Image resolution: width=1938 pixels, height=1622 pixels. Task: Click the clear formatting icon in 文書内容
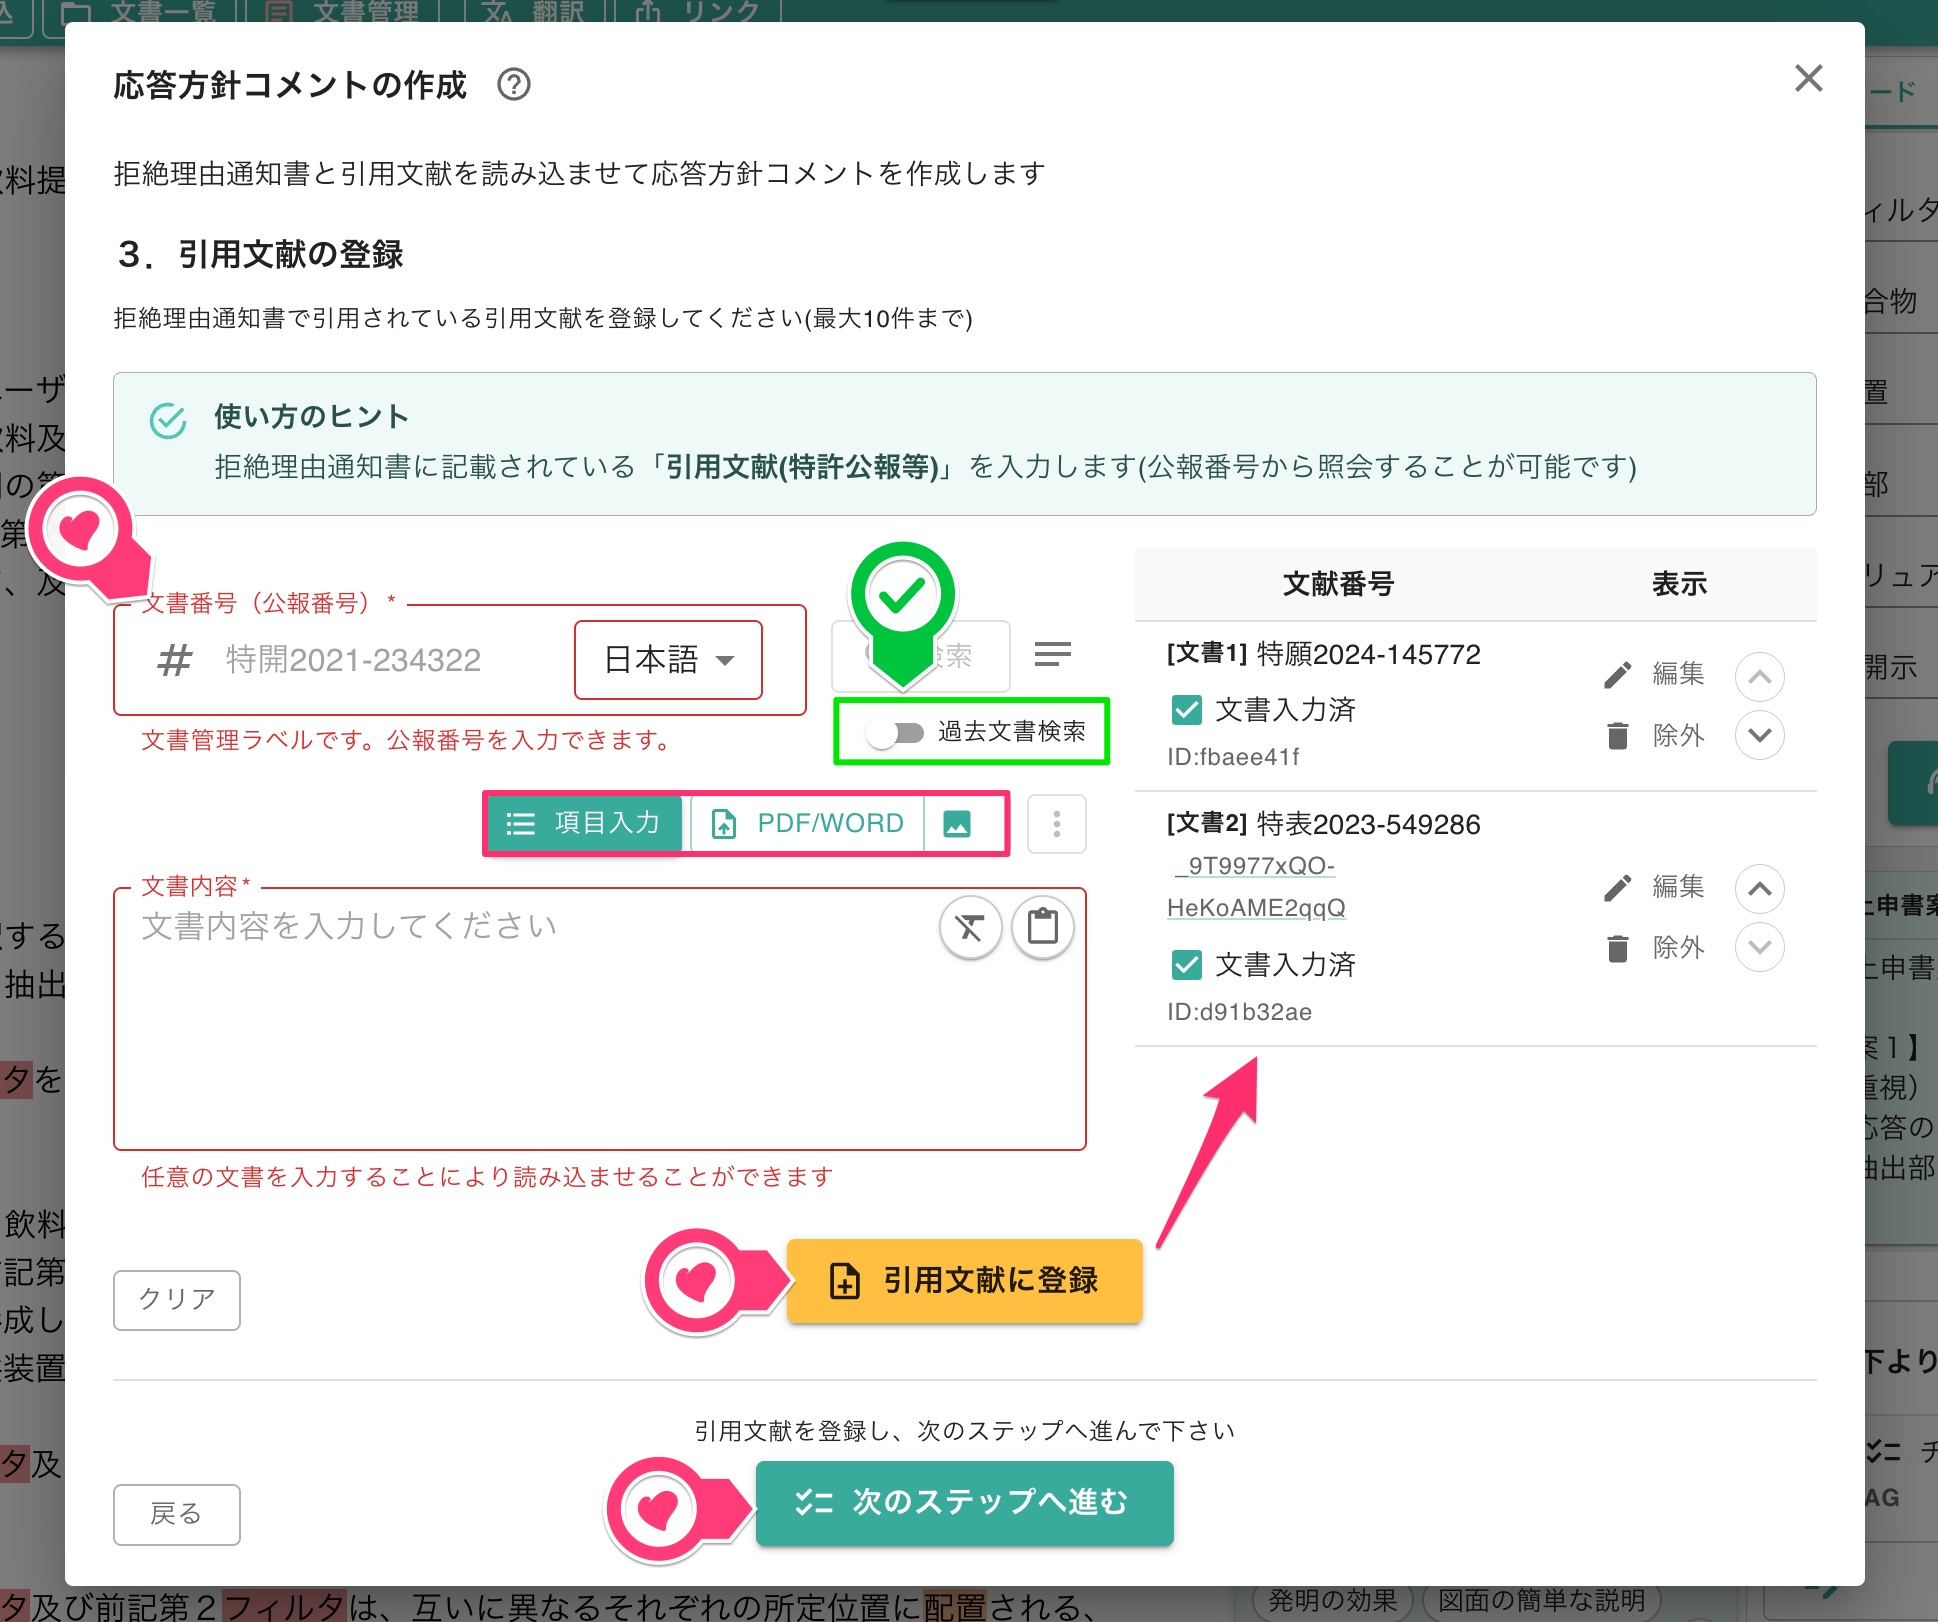pyautogui.click(x=970, y=928)
